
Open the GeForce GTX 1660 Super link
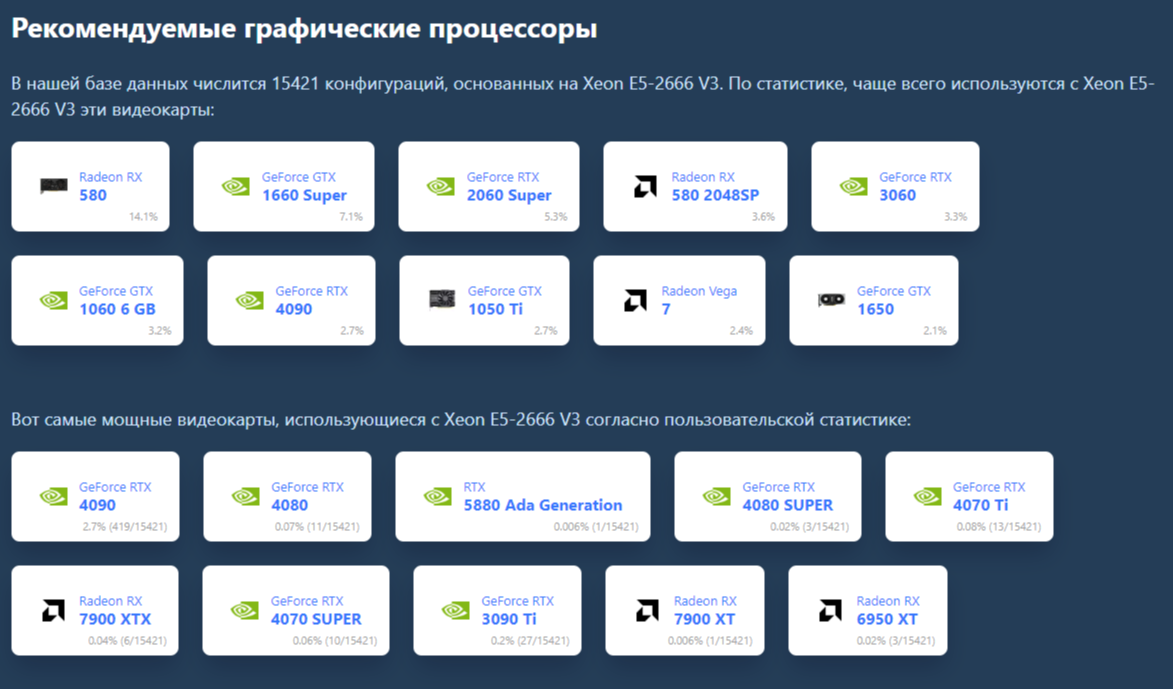pos(304,186)
